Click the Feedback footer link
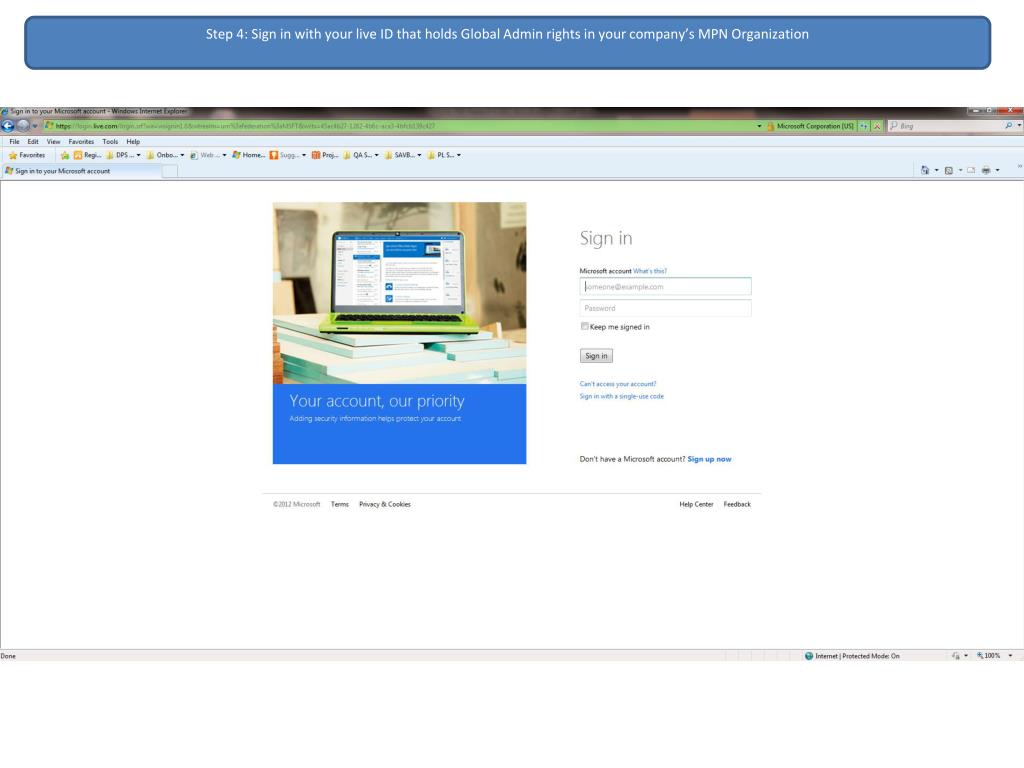The image size is (1024, 768). pyautogui.click(x=737, y=504)
